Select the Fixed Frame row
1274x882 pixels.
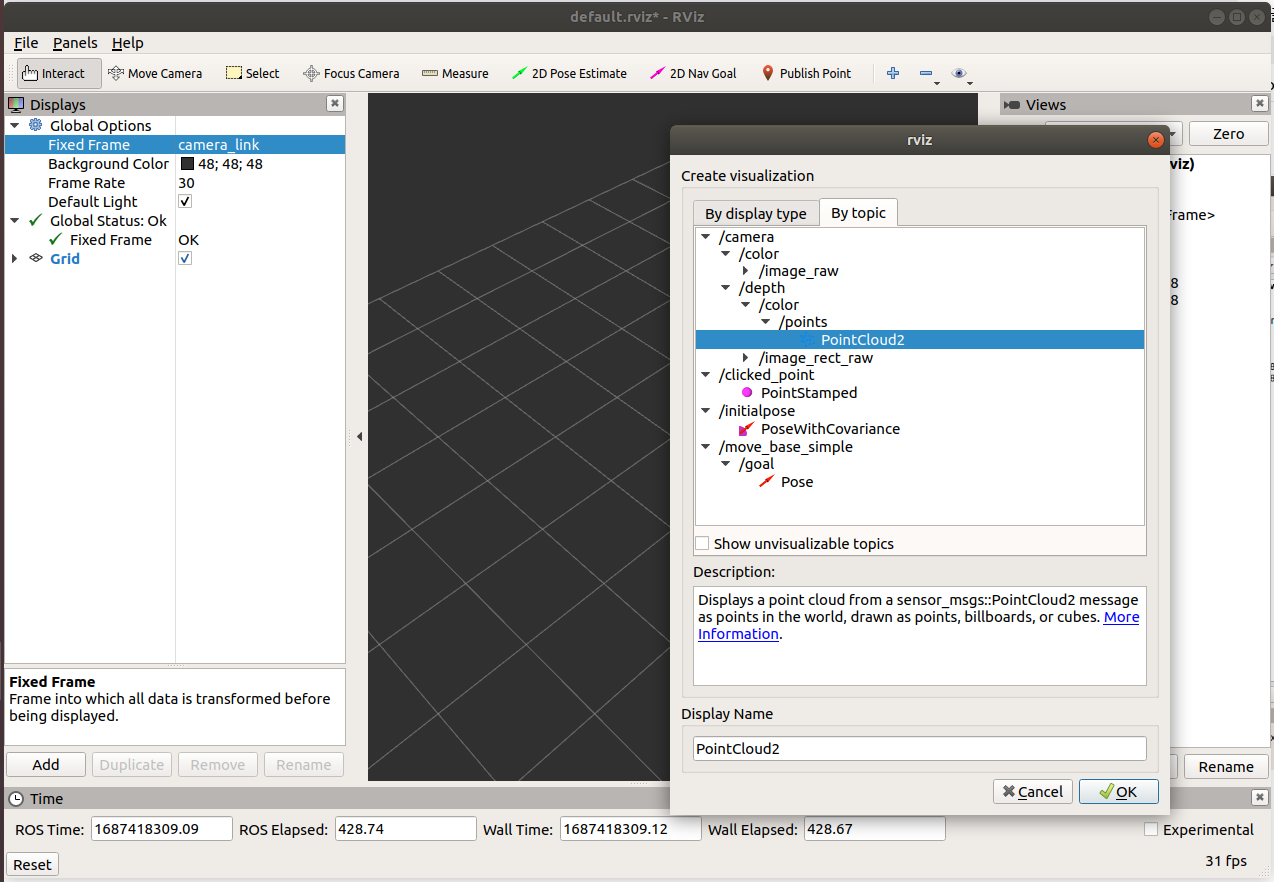pos(175,145)
